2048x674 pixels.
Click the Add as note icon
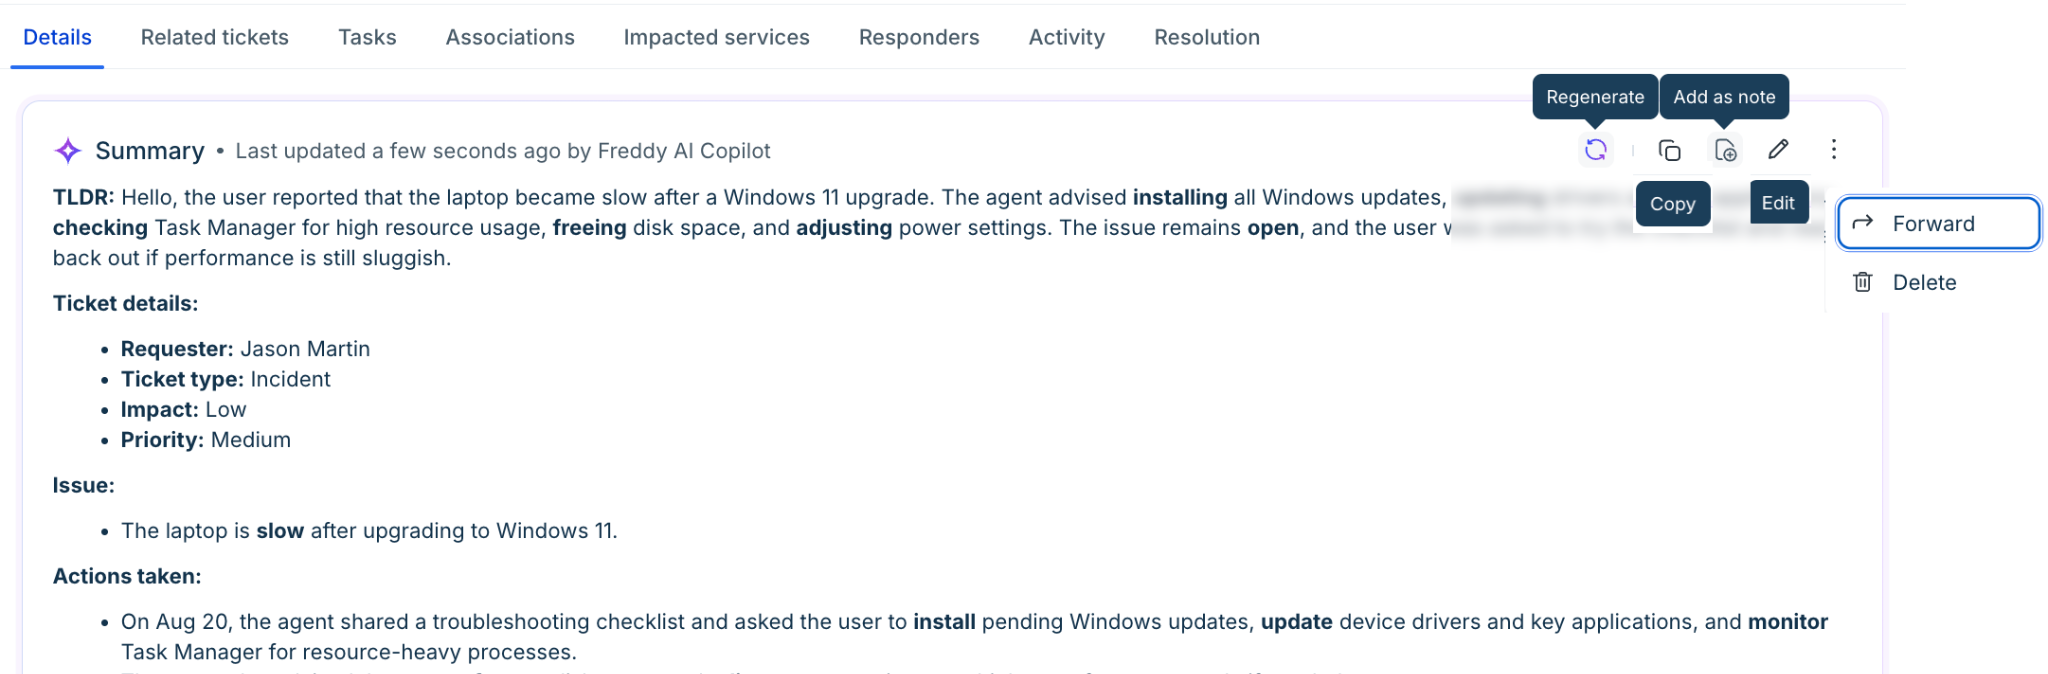1725,150
